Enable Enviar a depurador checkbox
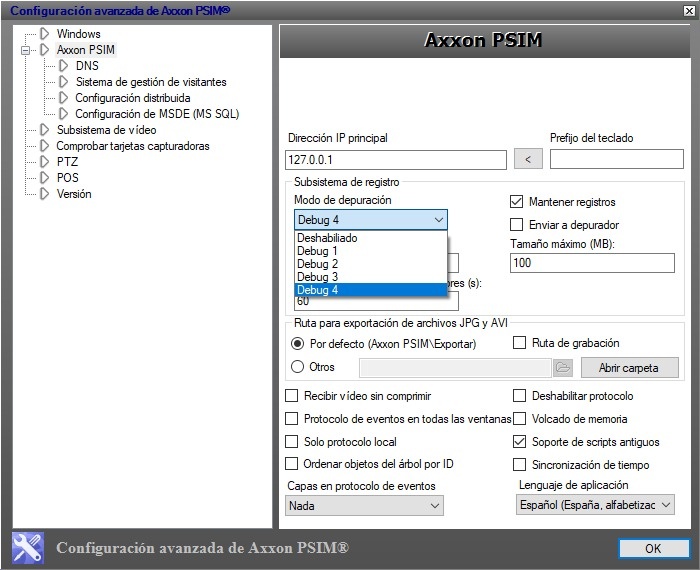 pyautogui.click(x=517, y=225)
